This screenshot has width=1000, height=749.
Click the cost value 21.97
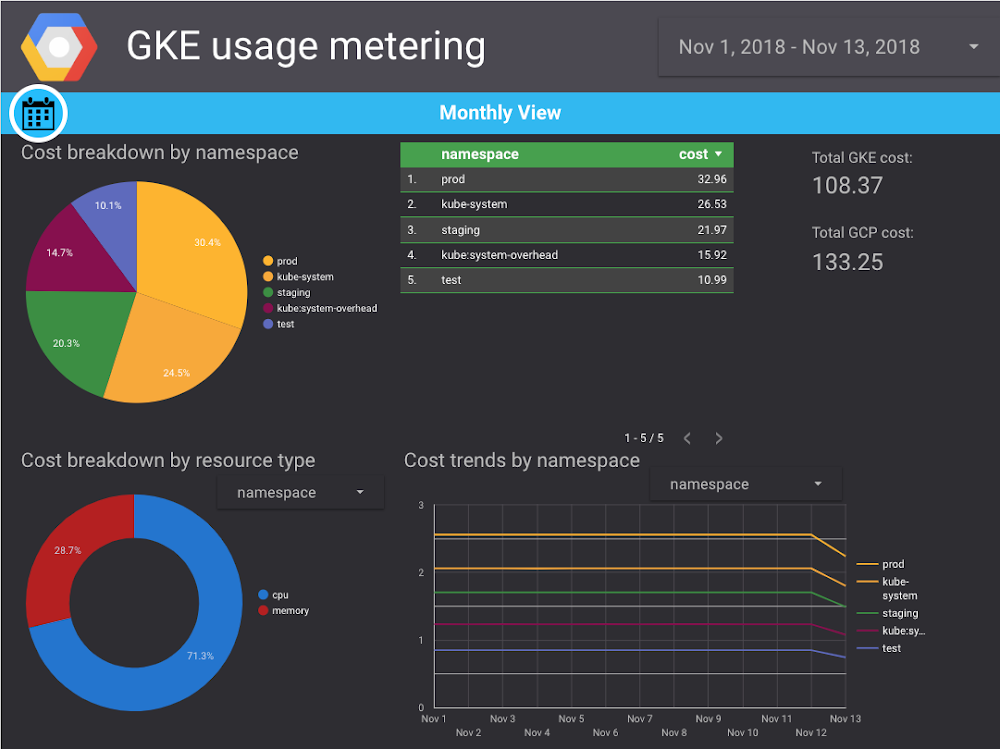click(712, 230)
